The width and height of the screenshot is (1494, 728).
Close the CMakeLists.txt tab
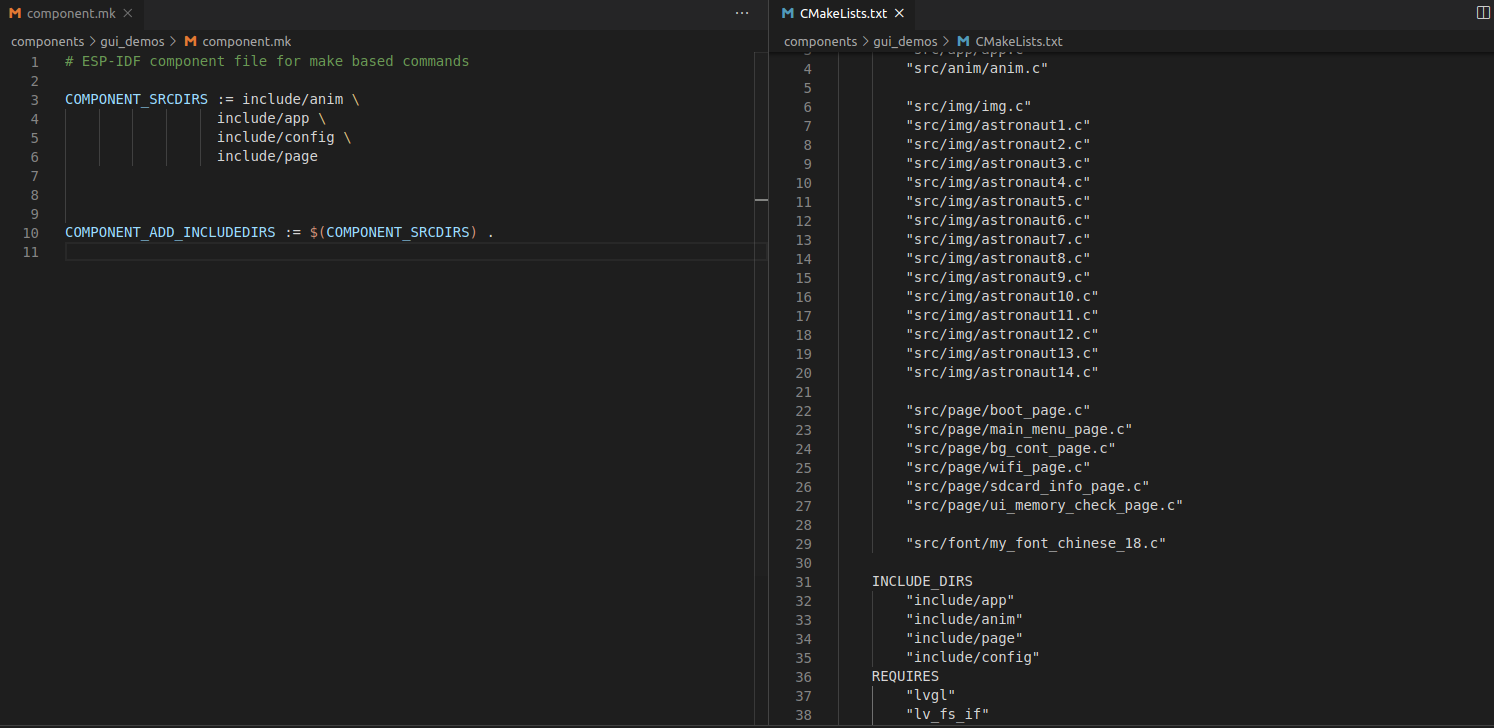tap(899, 13)
